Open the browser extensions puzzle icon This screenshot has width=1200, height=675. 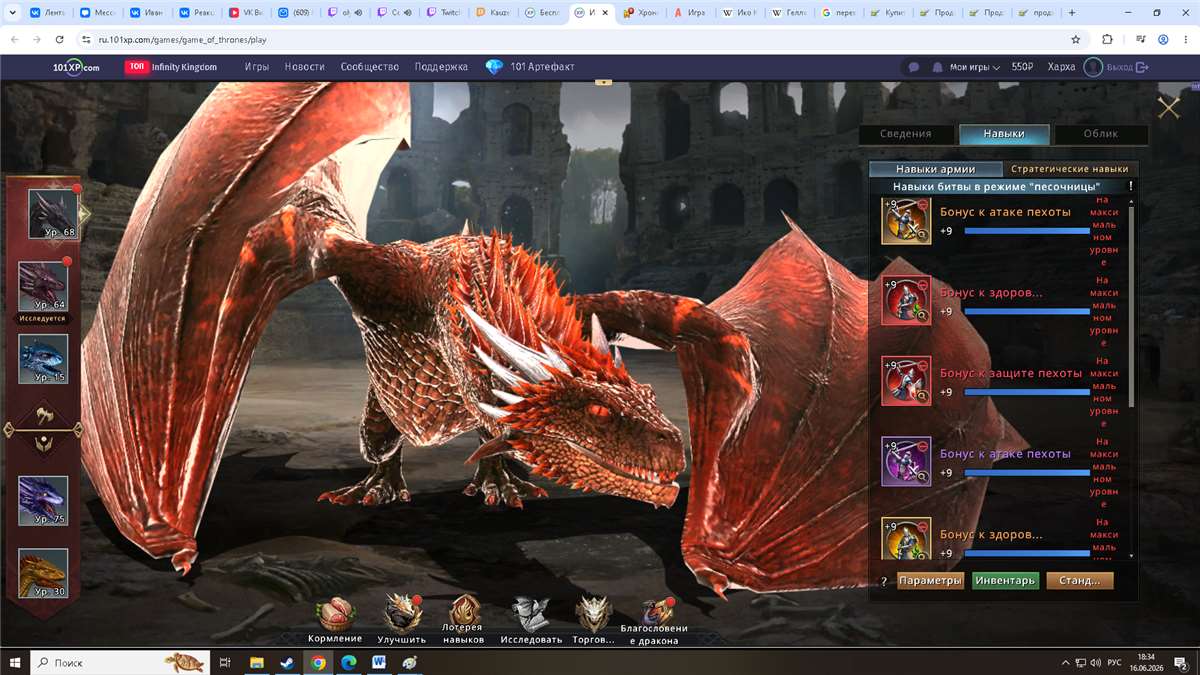(1107, 39)
